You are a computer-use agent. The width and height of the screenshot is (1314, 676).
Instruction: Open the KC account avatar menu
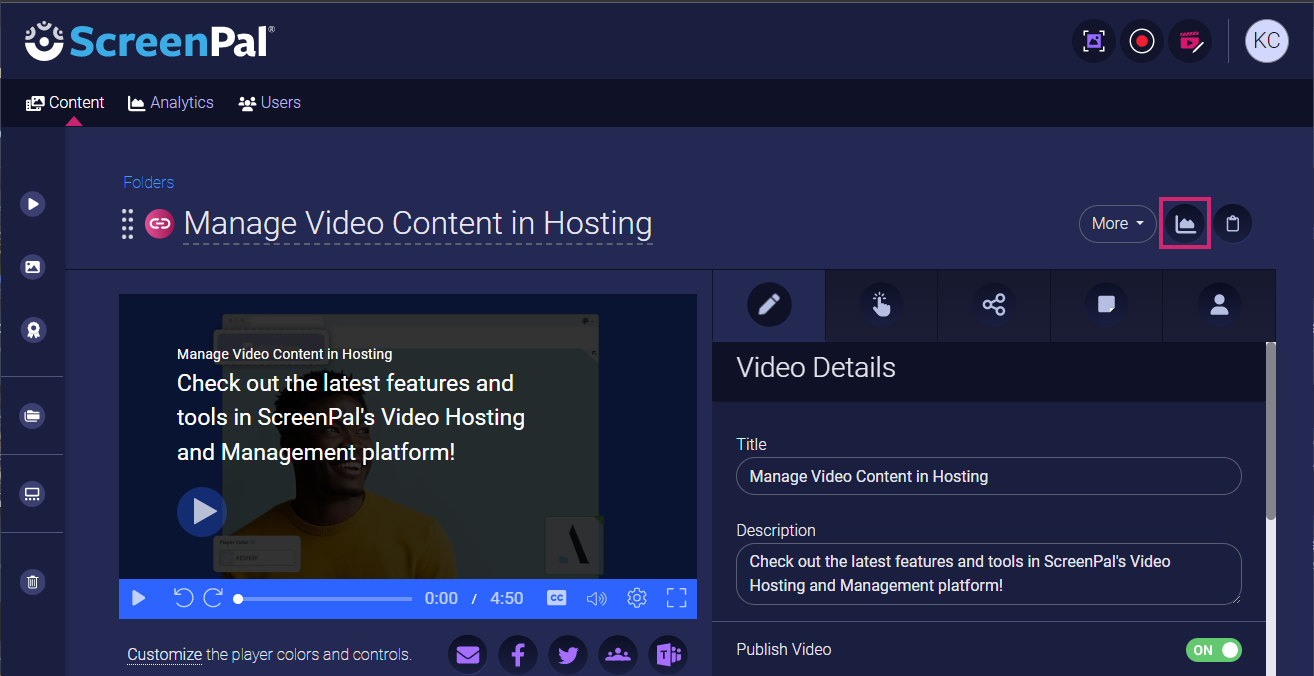[x=1267, y=41]
